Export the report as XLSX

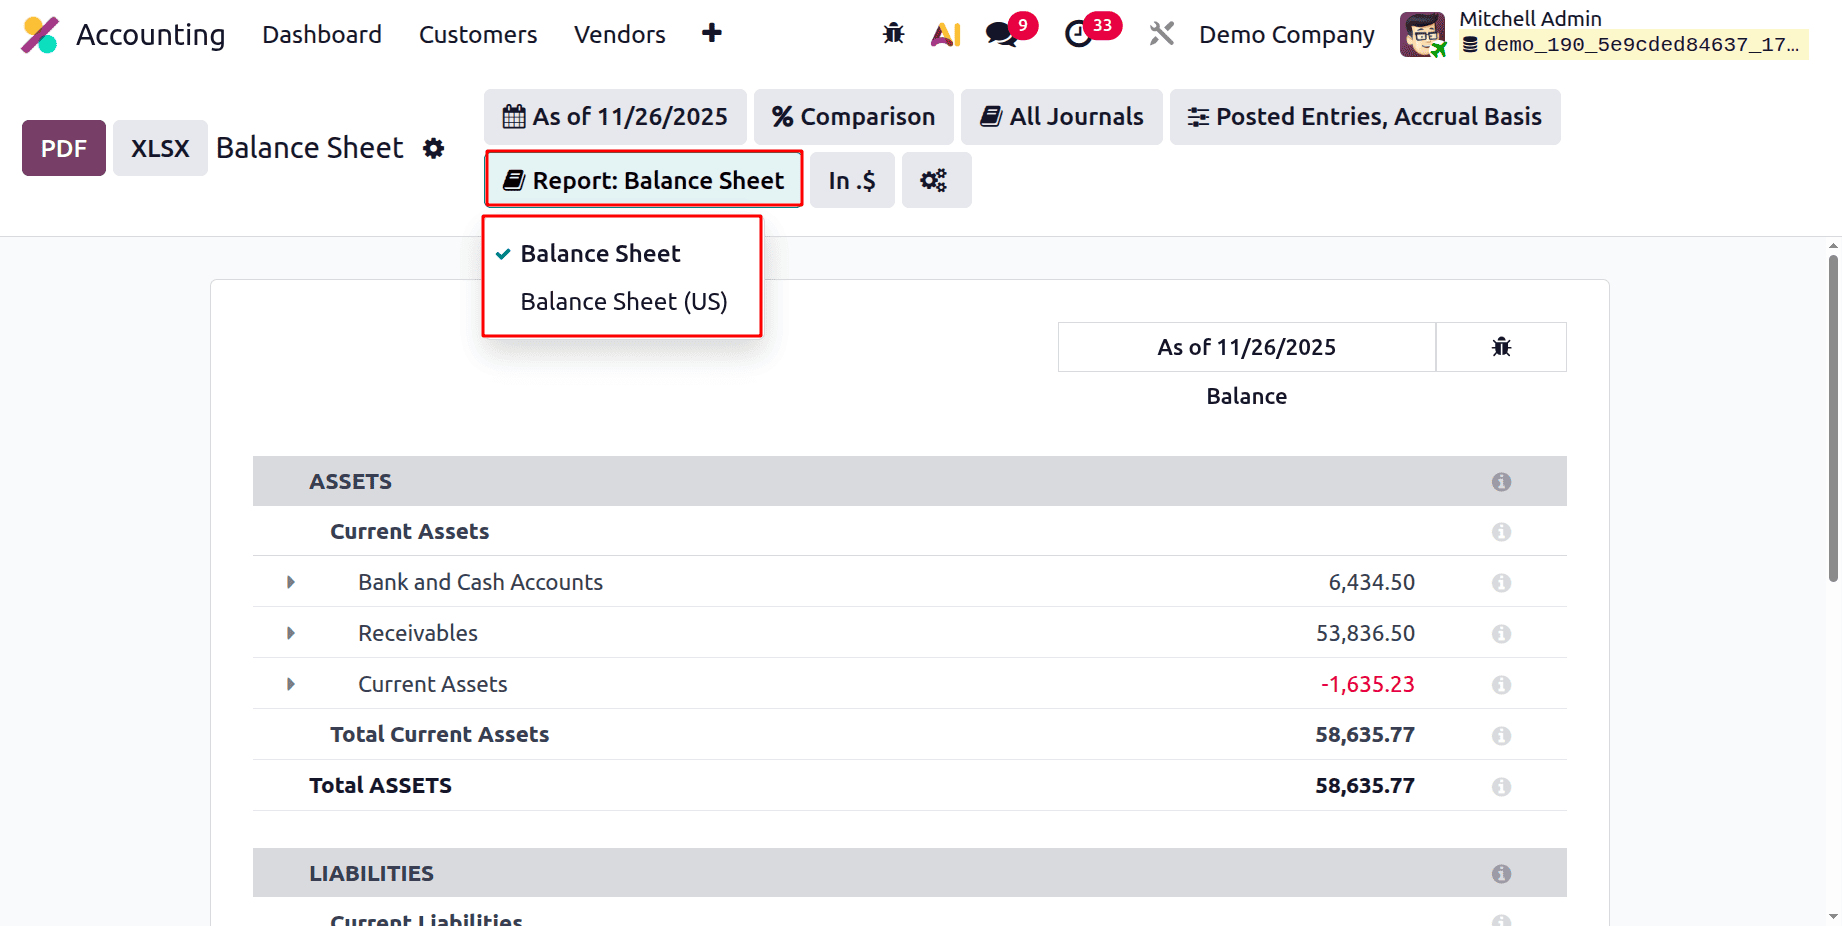pyautogui.click(x=160, y=148)
